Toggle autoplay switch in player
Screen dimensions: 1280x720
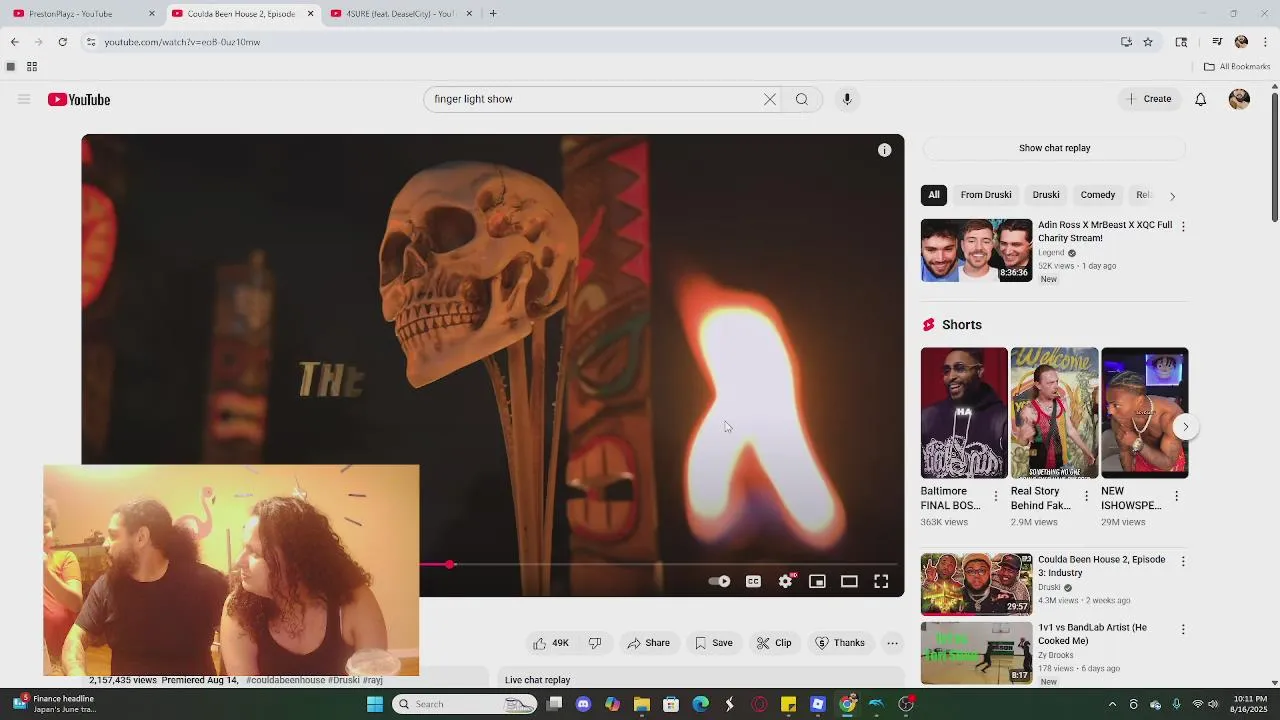719,581
